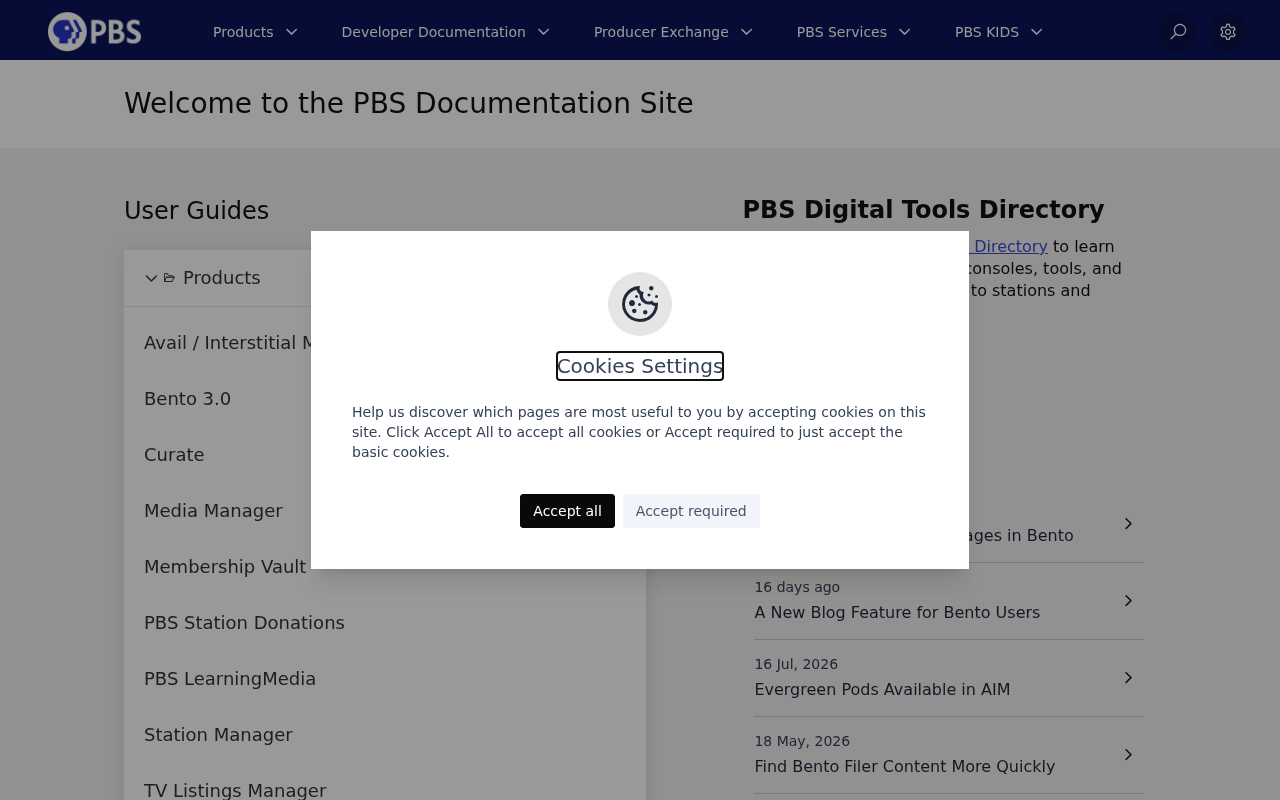
Task: Open the settings gear icon
Action: (x=1228, y=32)
